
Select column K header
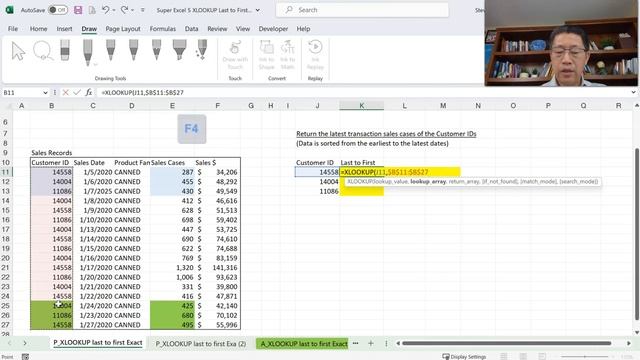[362, 106]
